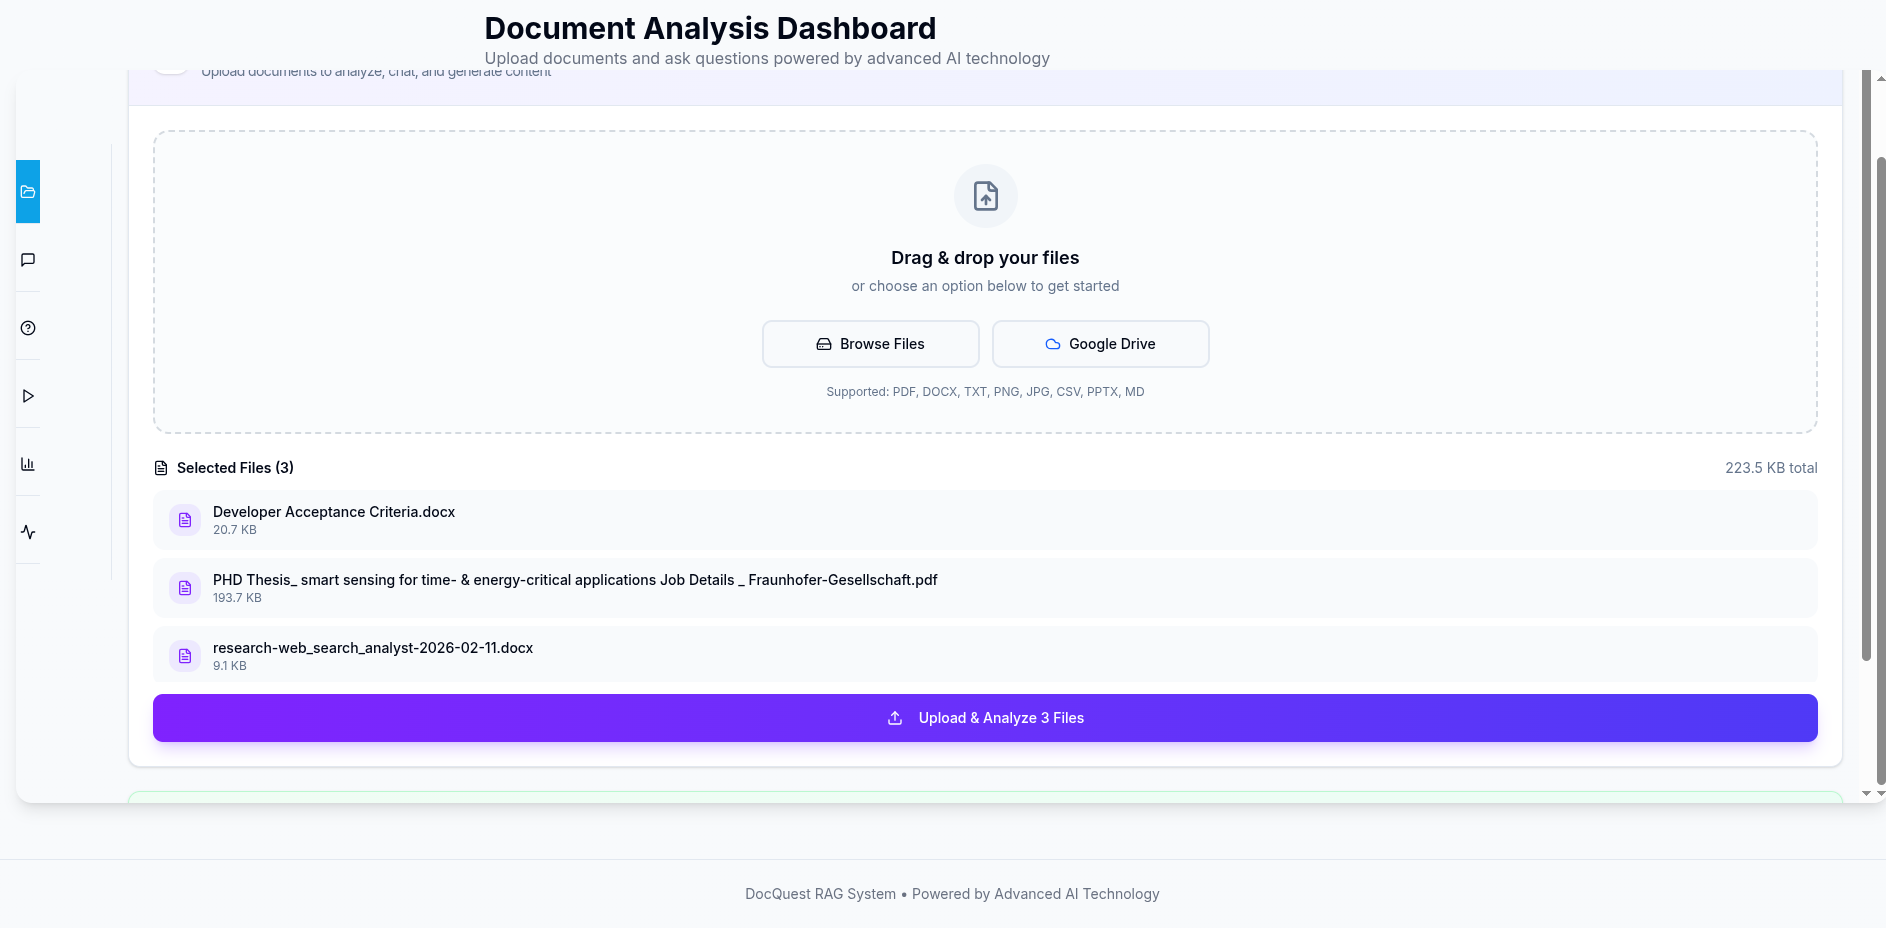This screenshot has height=928, width=1886.
Task: Open the analytics bar chart icon
Action: click(27, 463)
